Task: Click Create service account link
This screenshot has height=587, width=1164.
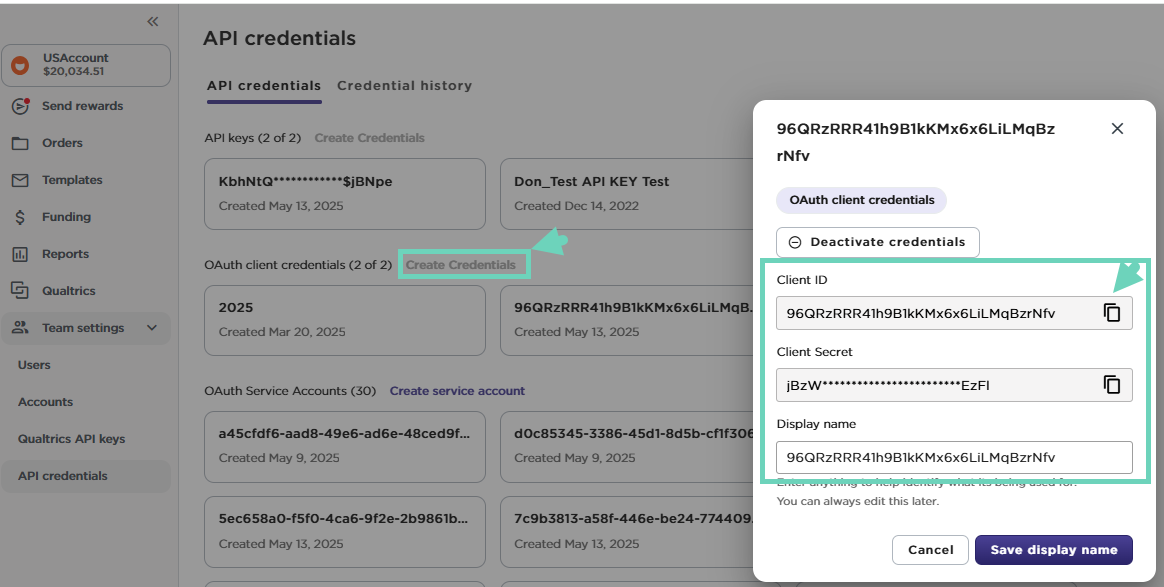Action: (x=457, y=391)
